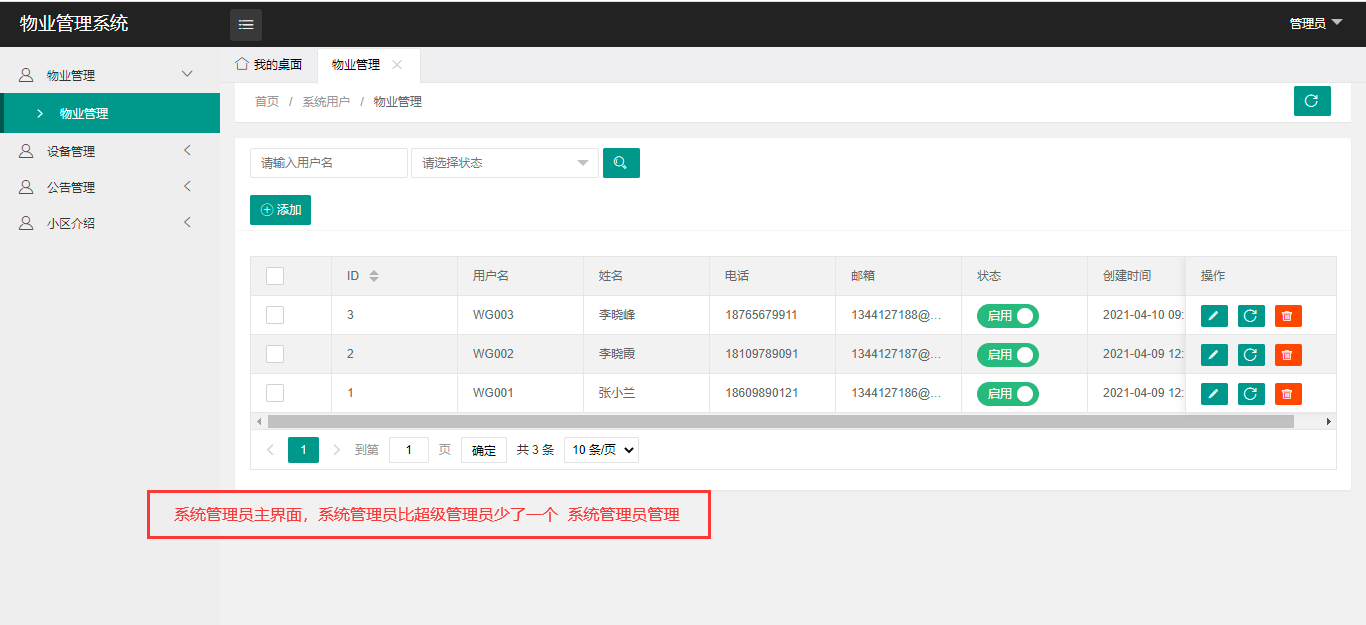Image resolution: width=1366 pixels, height=625 pixels.
Task: Click the refresh button beside the breadcrumb
Action: [x=1312, y=101]
